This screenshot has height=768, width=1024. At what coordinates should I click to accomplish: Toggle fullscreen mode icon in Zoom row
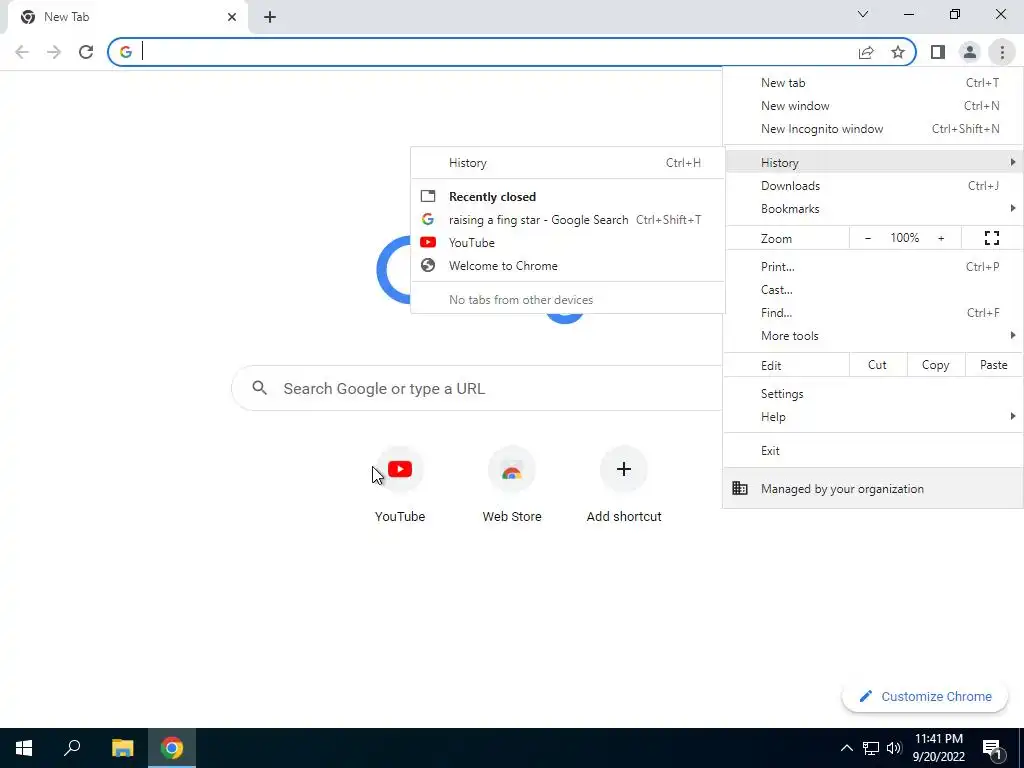click(x=991, y=238)
